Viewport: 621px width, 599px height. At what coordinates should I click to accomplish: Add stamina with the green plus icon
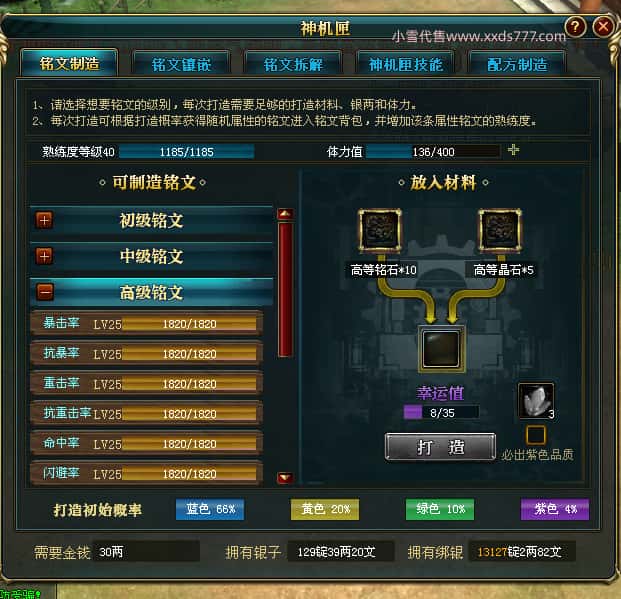(513, 150)
